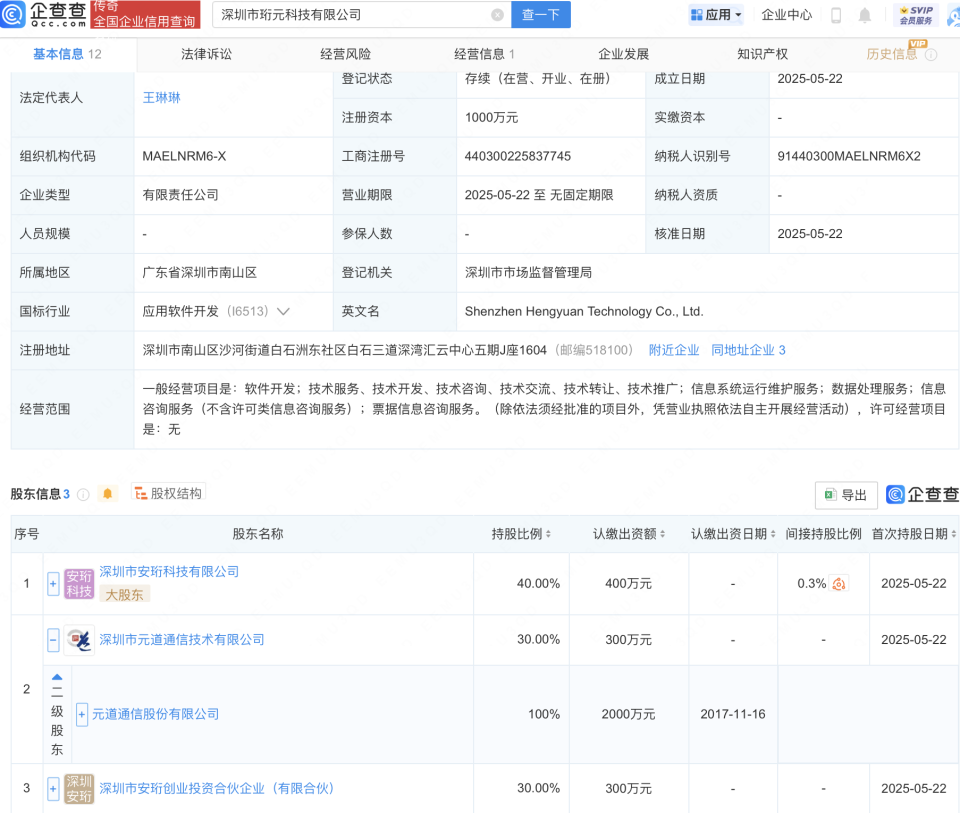Expand 元道通信股份有限公司 sub-shareholder

coord(81,714)
